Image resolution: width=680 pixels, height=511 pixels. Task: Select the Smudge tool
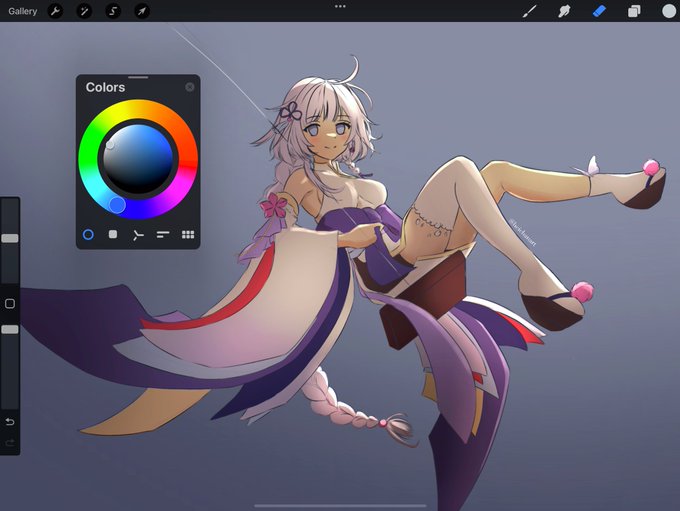(564, 11)
